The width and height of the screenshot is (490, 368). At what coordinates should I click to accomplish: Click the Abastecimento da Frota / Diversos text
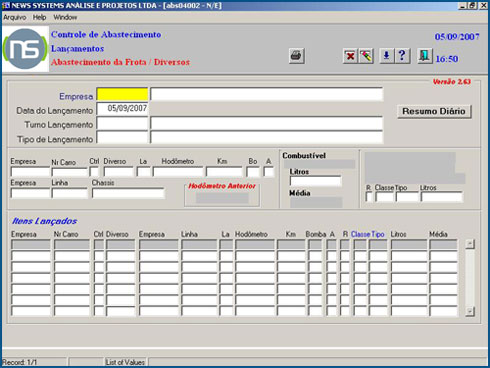click(120, 62)
